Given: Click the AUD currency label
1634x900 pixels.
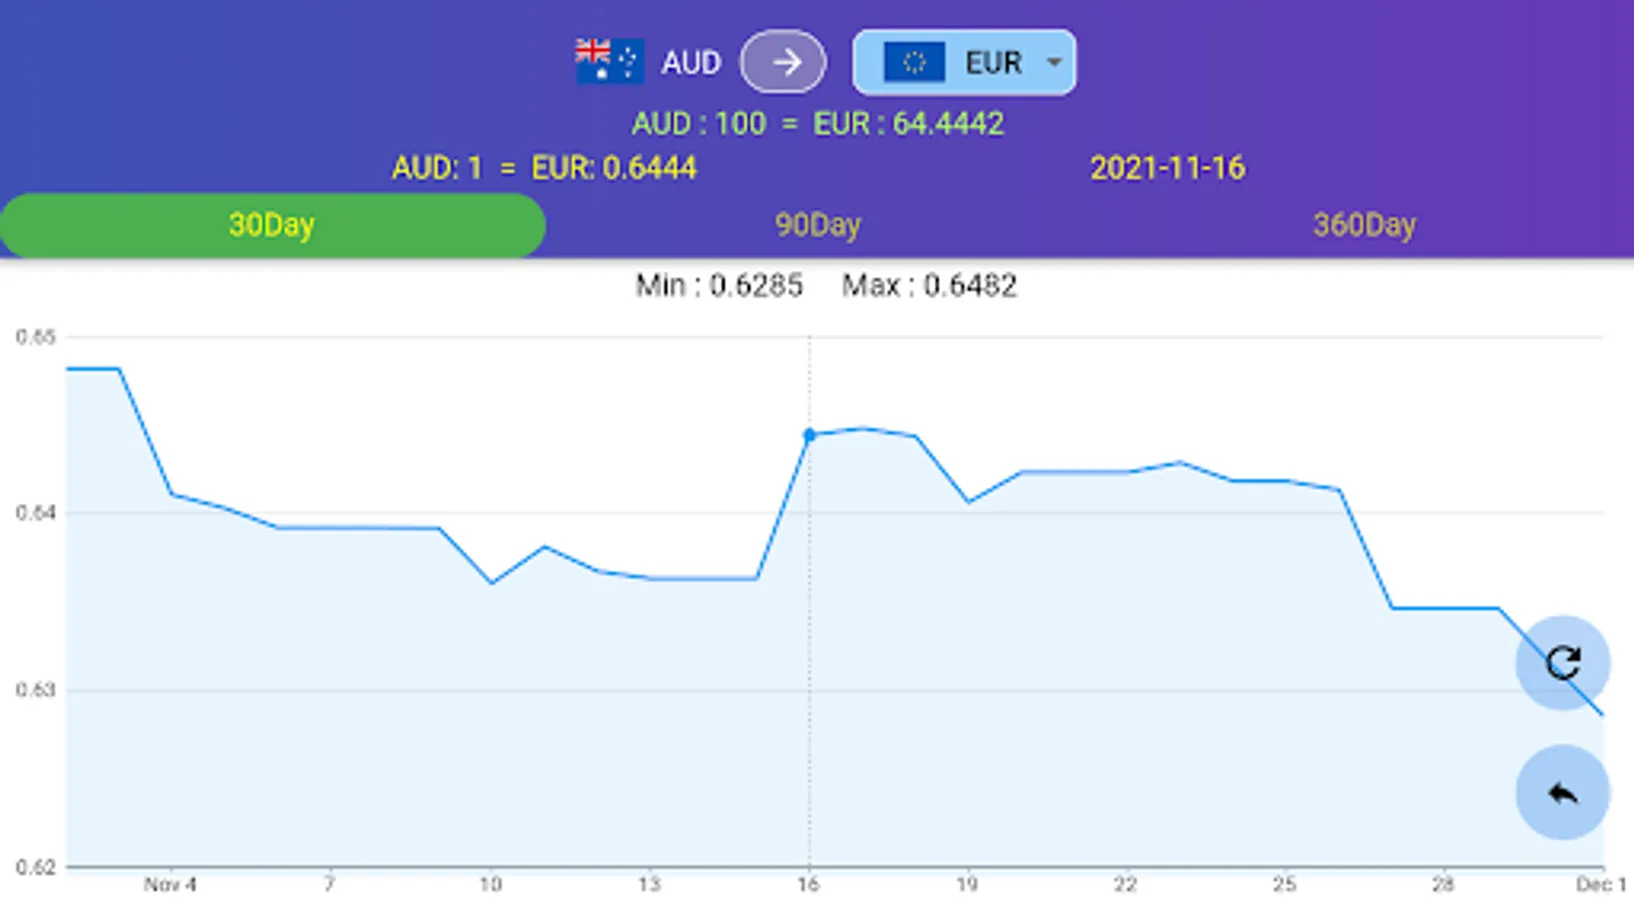Looking at the screenshot, I should coord(691,62).
